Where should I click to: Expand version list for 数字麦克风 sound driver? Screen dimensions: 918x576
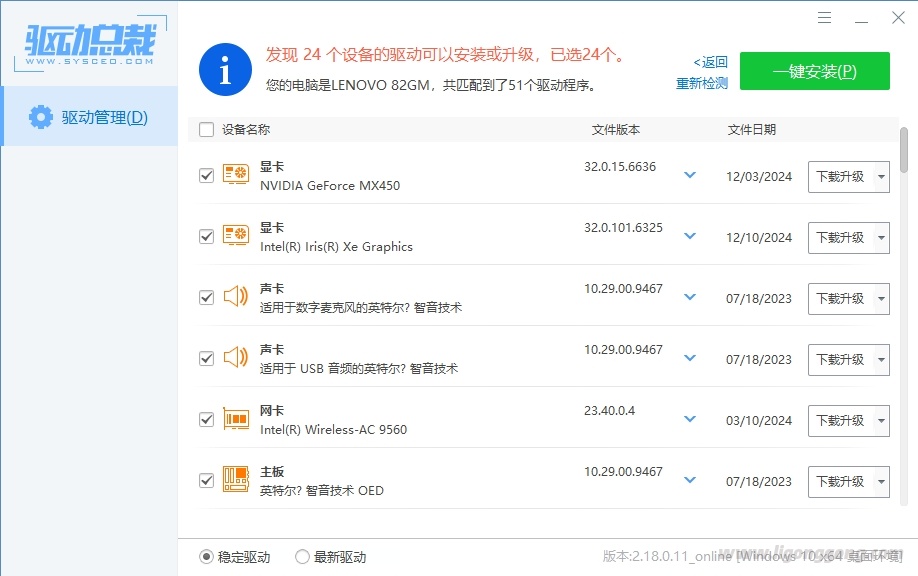pyautogui.click(x=690, y=297)
